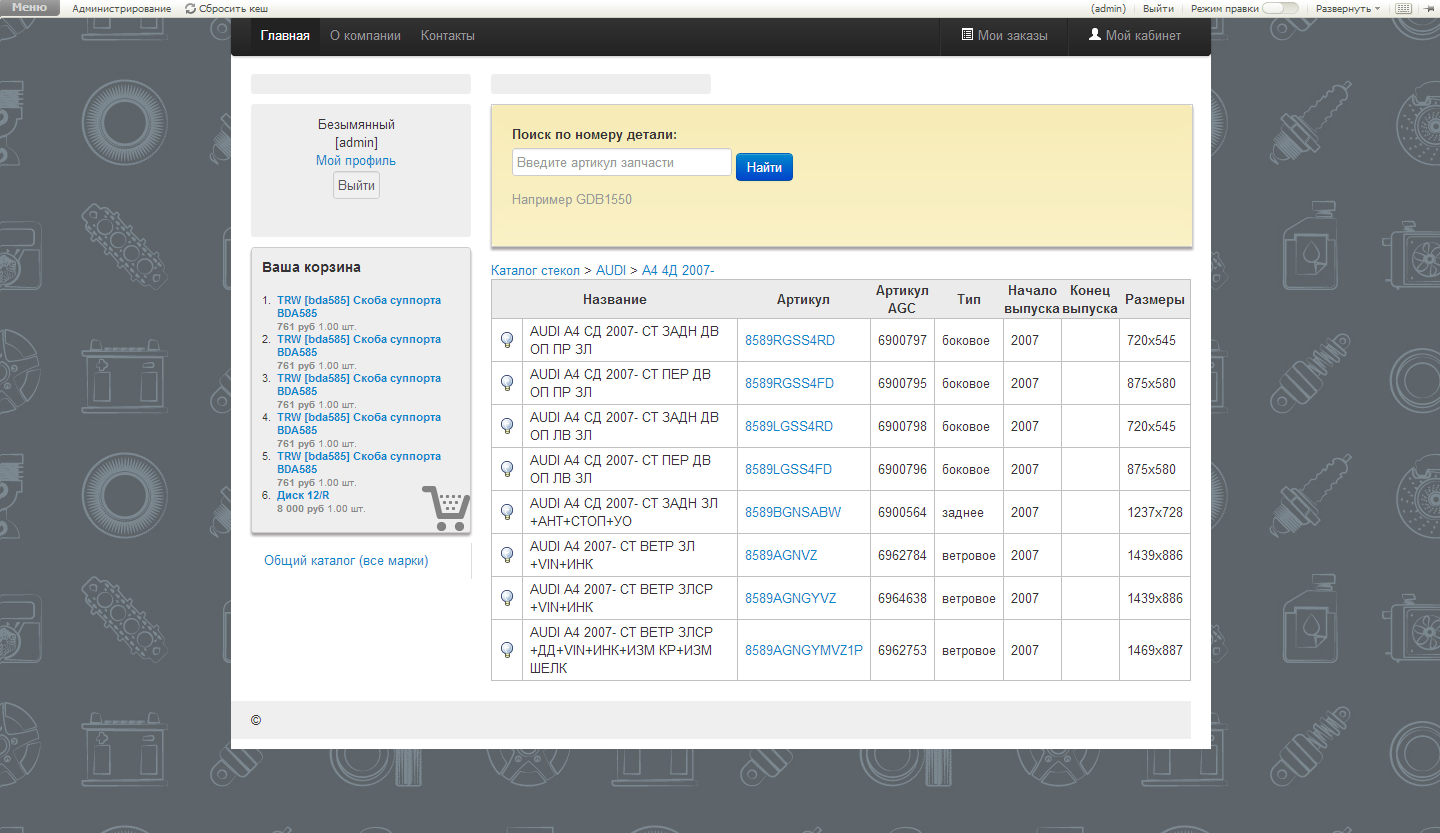Click the shopping cart icon in basket panel

445,508
